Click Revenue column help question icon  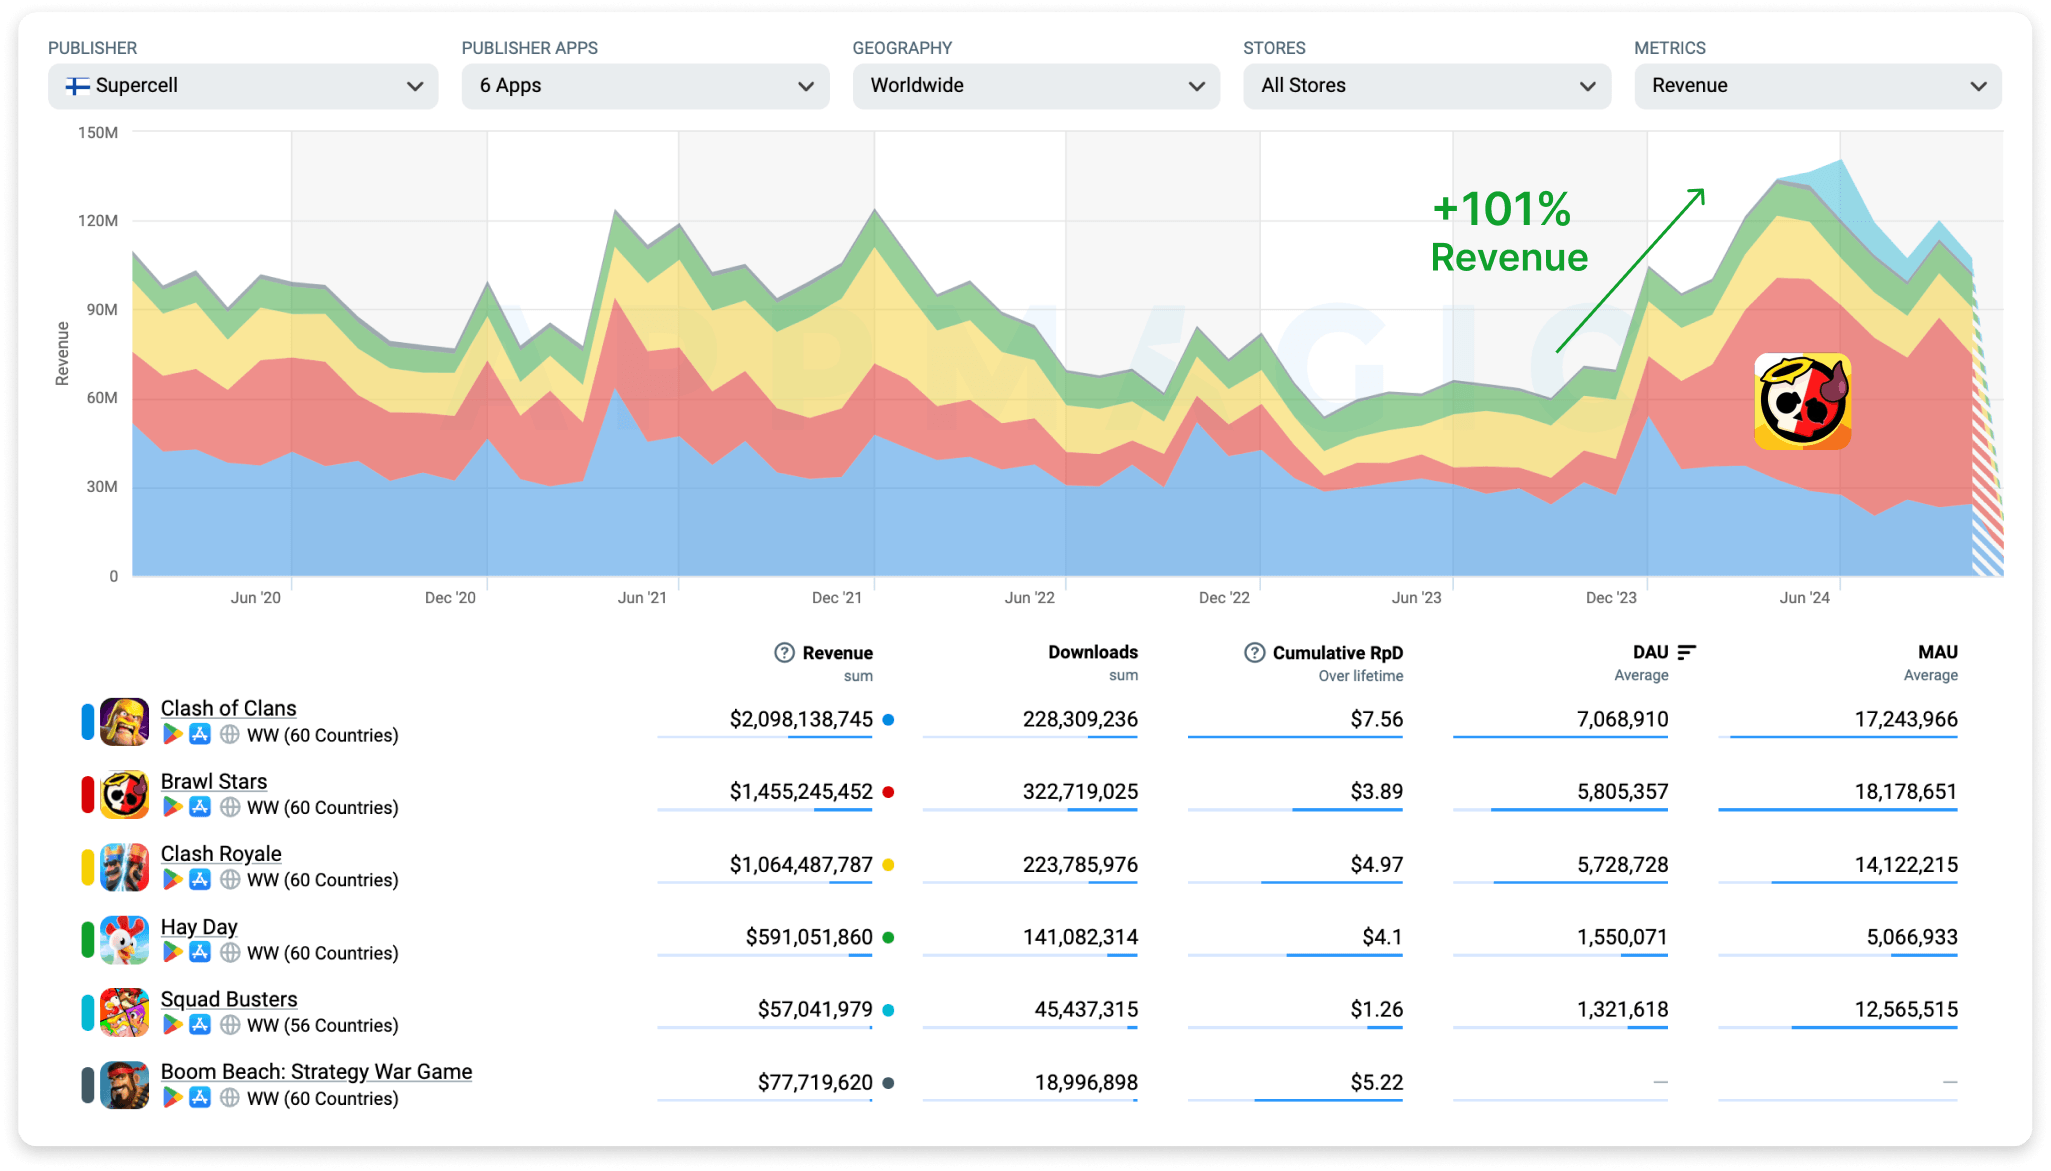784,652
